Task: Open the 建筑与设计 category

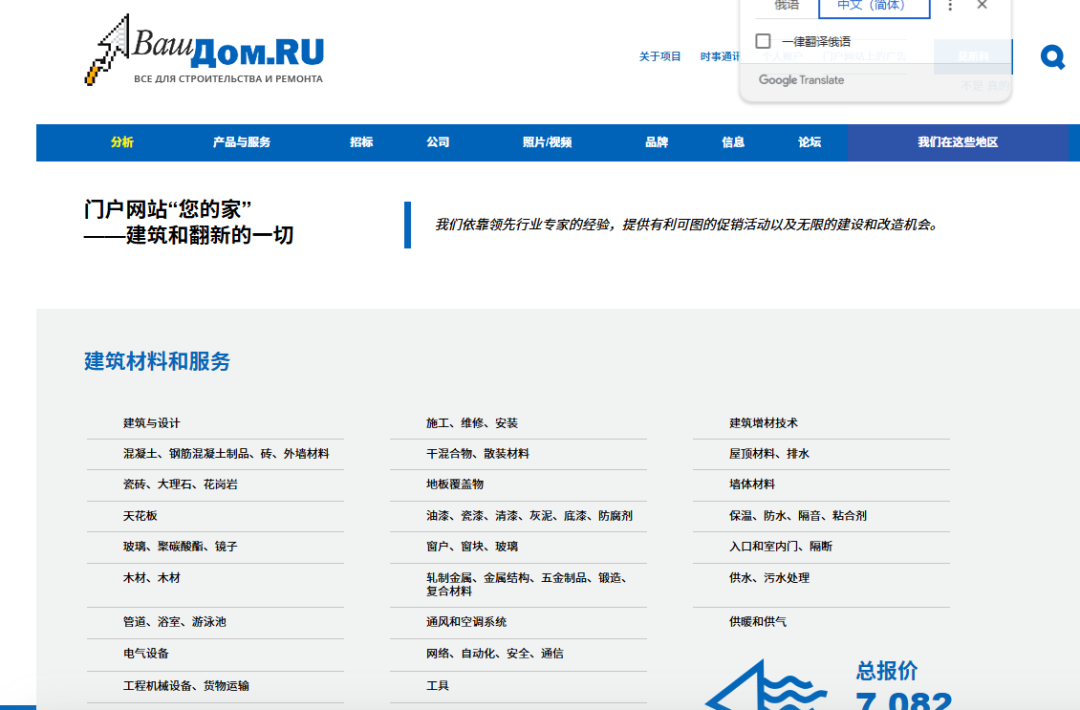Action: click(152, 423)
